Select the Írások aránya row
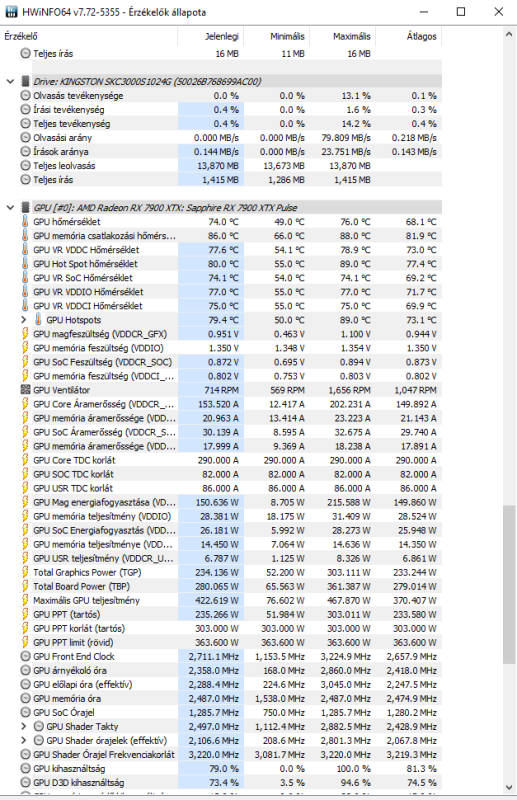517x800 pixels. pyautogui.click(x=230, y=152)
